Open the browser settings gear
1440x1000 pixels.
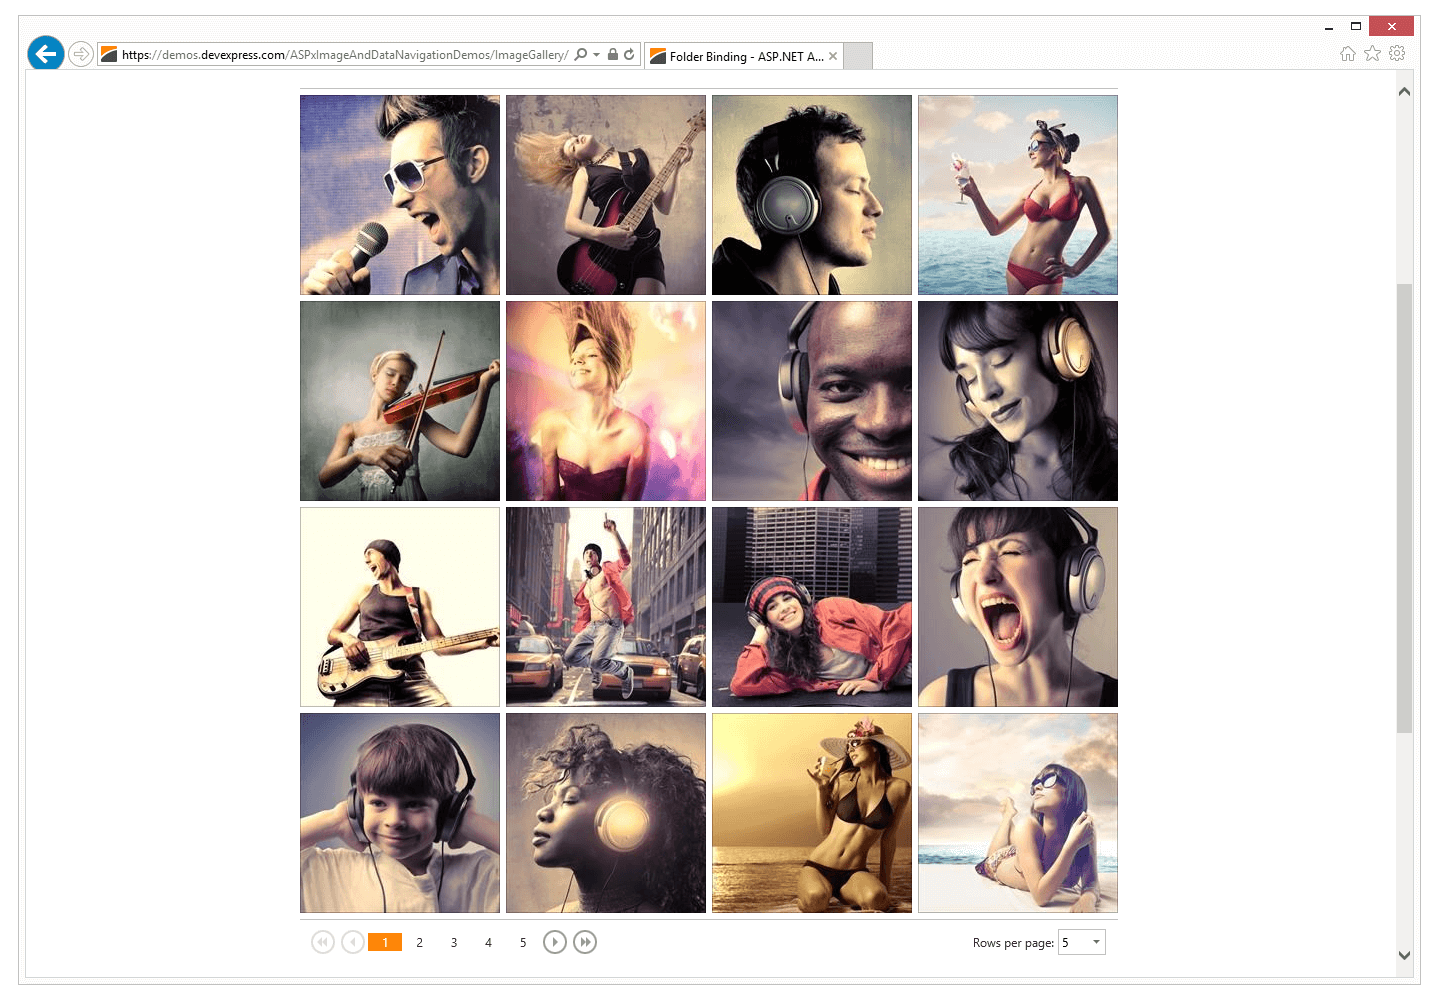(x=1397, y=53)
